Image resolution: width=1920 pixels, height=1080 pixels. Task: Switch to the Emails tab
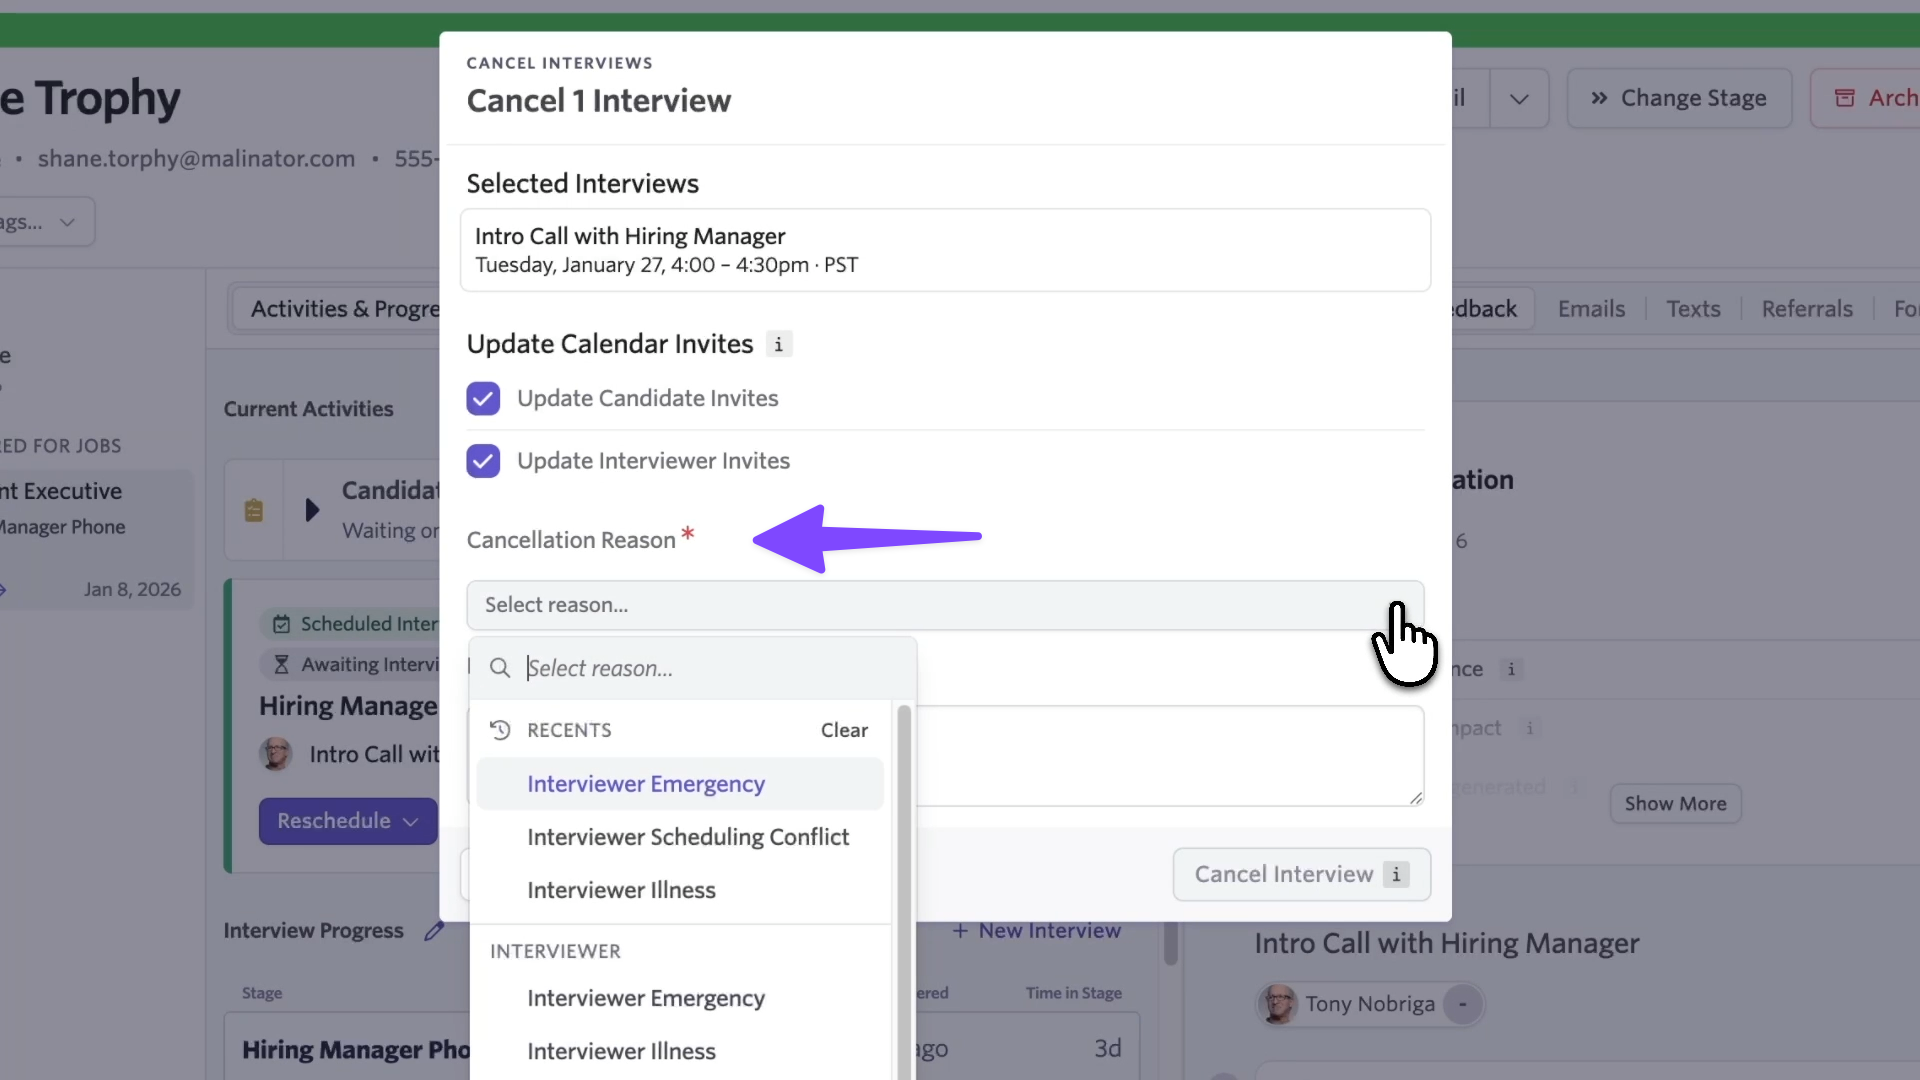1591,309
